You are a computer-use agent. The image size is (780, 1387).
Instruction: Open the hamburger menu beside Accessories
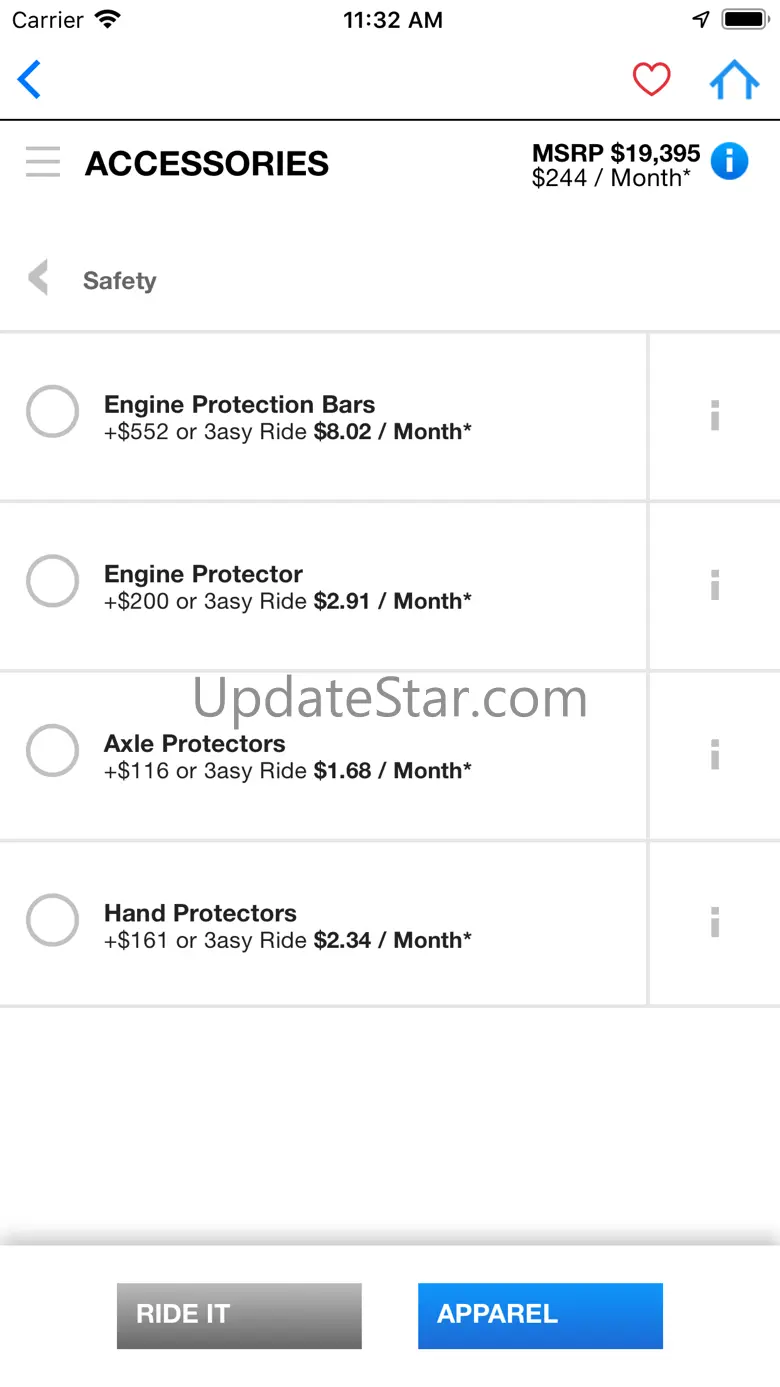(43, 162)
